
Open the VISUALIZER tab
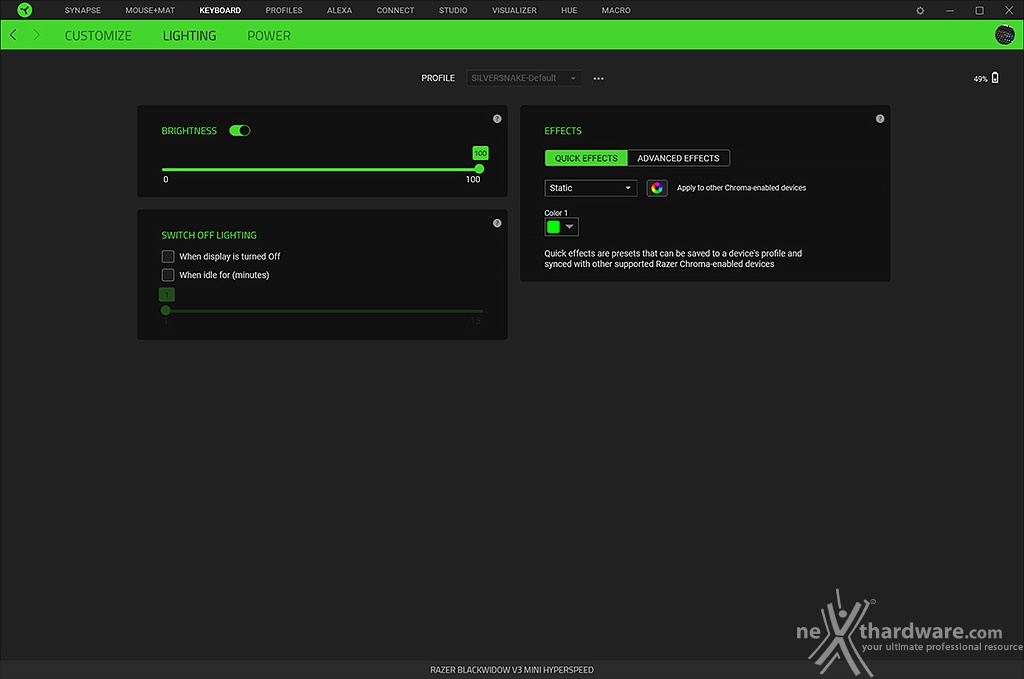click(515, 10)
